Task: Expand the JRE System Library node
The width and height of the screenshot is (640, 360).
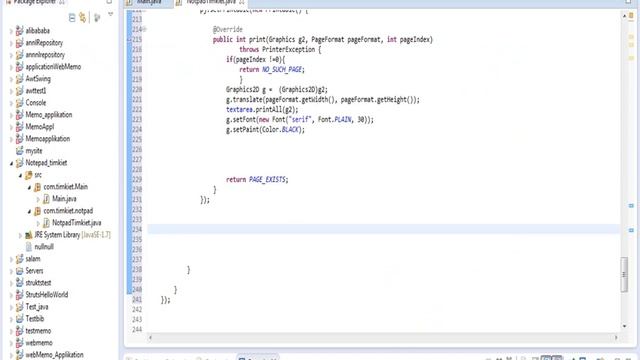Action: (x=20, y=236)
